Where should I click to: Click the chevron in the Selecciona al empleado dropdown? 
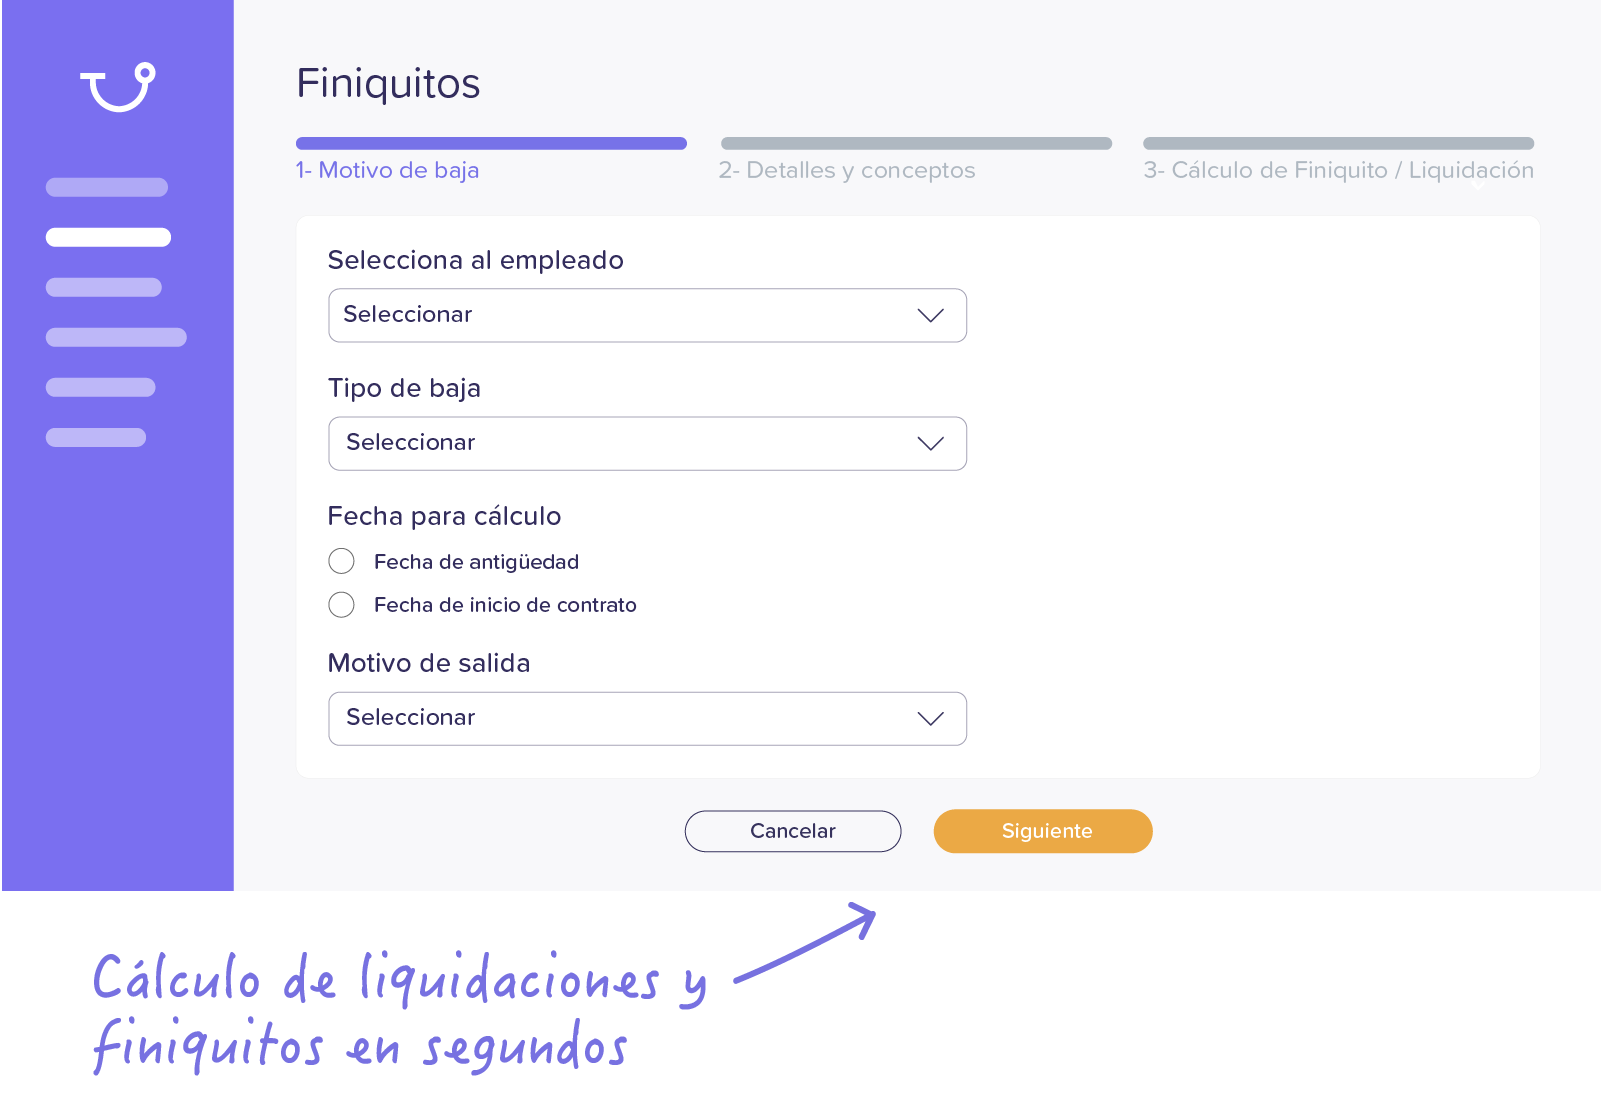[930, 316]
